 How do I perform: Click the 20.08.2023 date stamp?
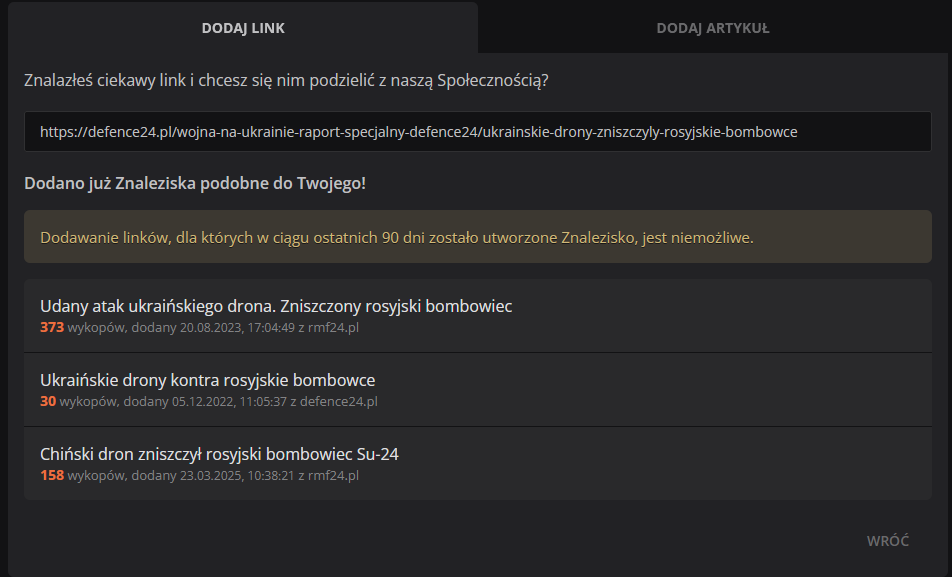point(213,327)
